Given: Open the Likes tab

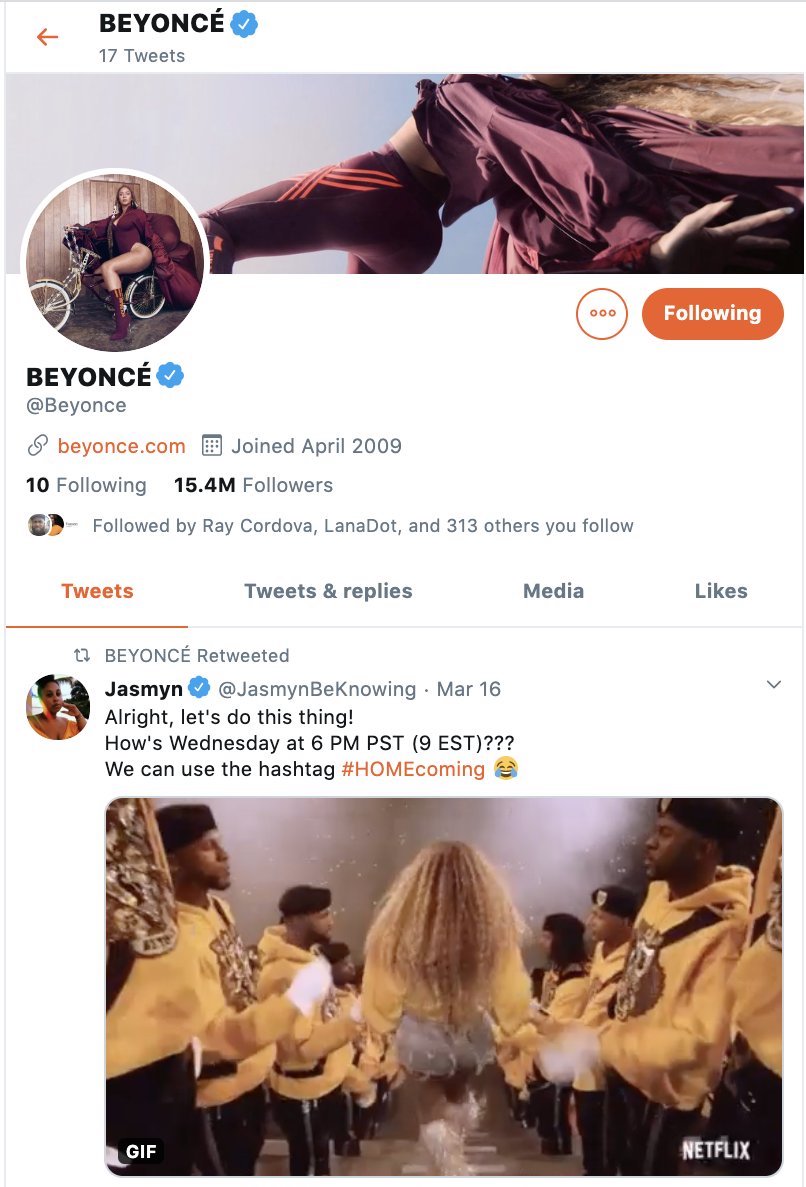Looking at the screenshot, I should click(x=721, y=591).
